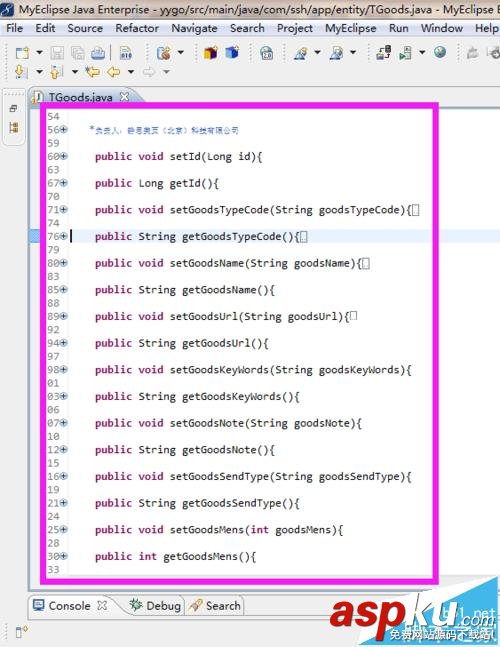Click folded-code box after setGoodsUrl line
The image size is (500, 647).
click(353, 316)
